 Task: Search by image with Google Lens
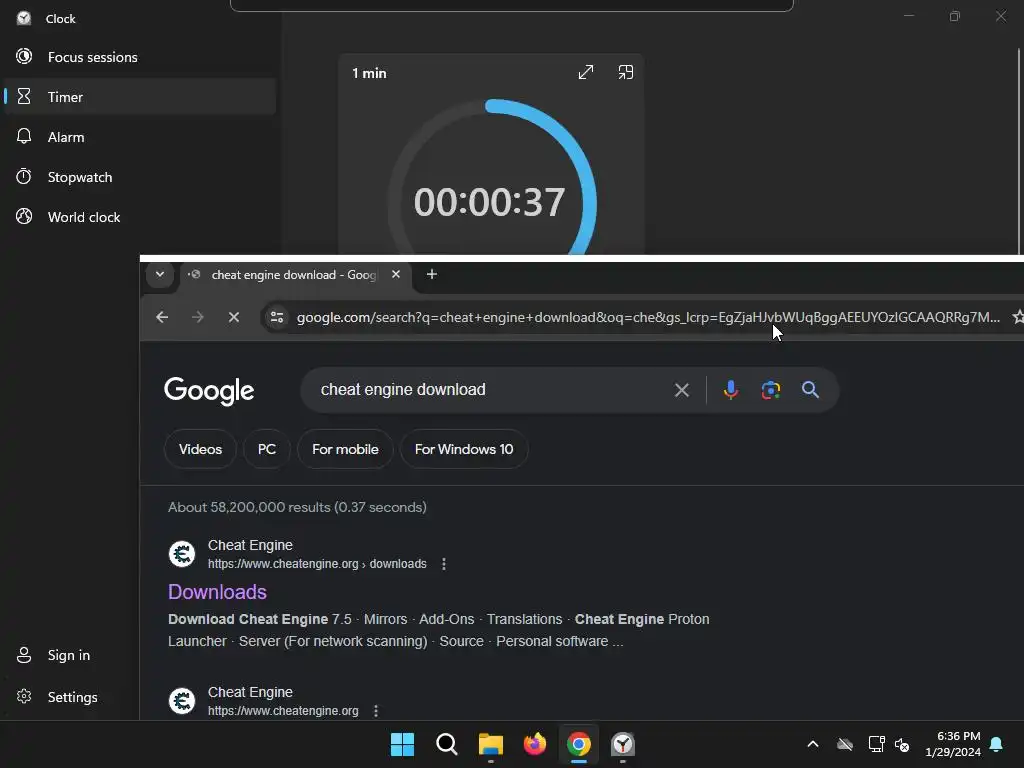pyautogui.click(x=771, y=390)
